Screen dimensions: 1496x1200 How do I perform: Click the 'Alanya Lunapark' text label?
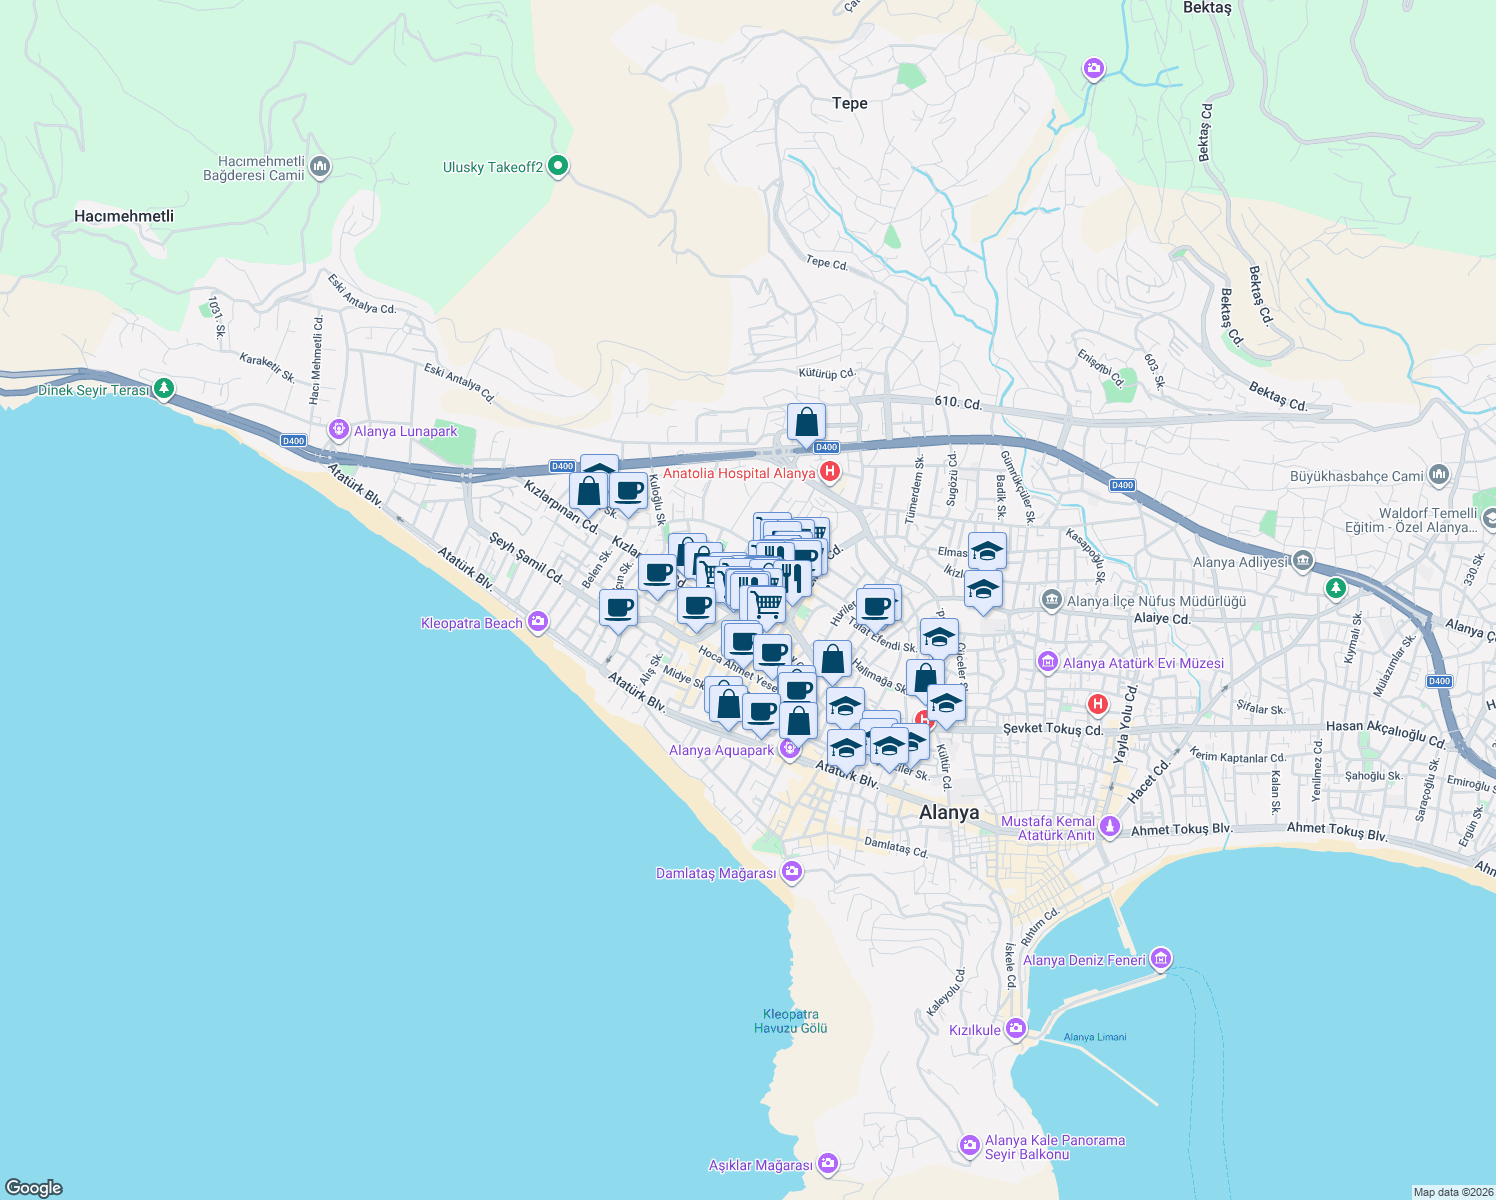(x=405, y=431)
